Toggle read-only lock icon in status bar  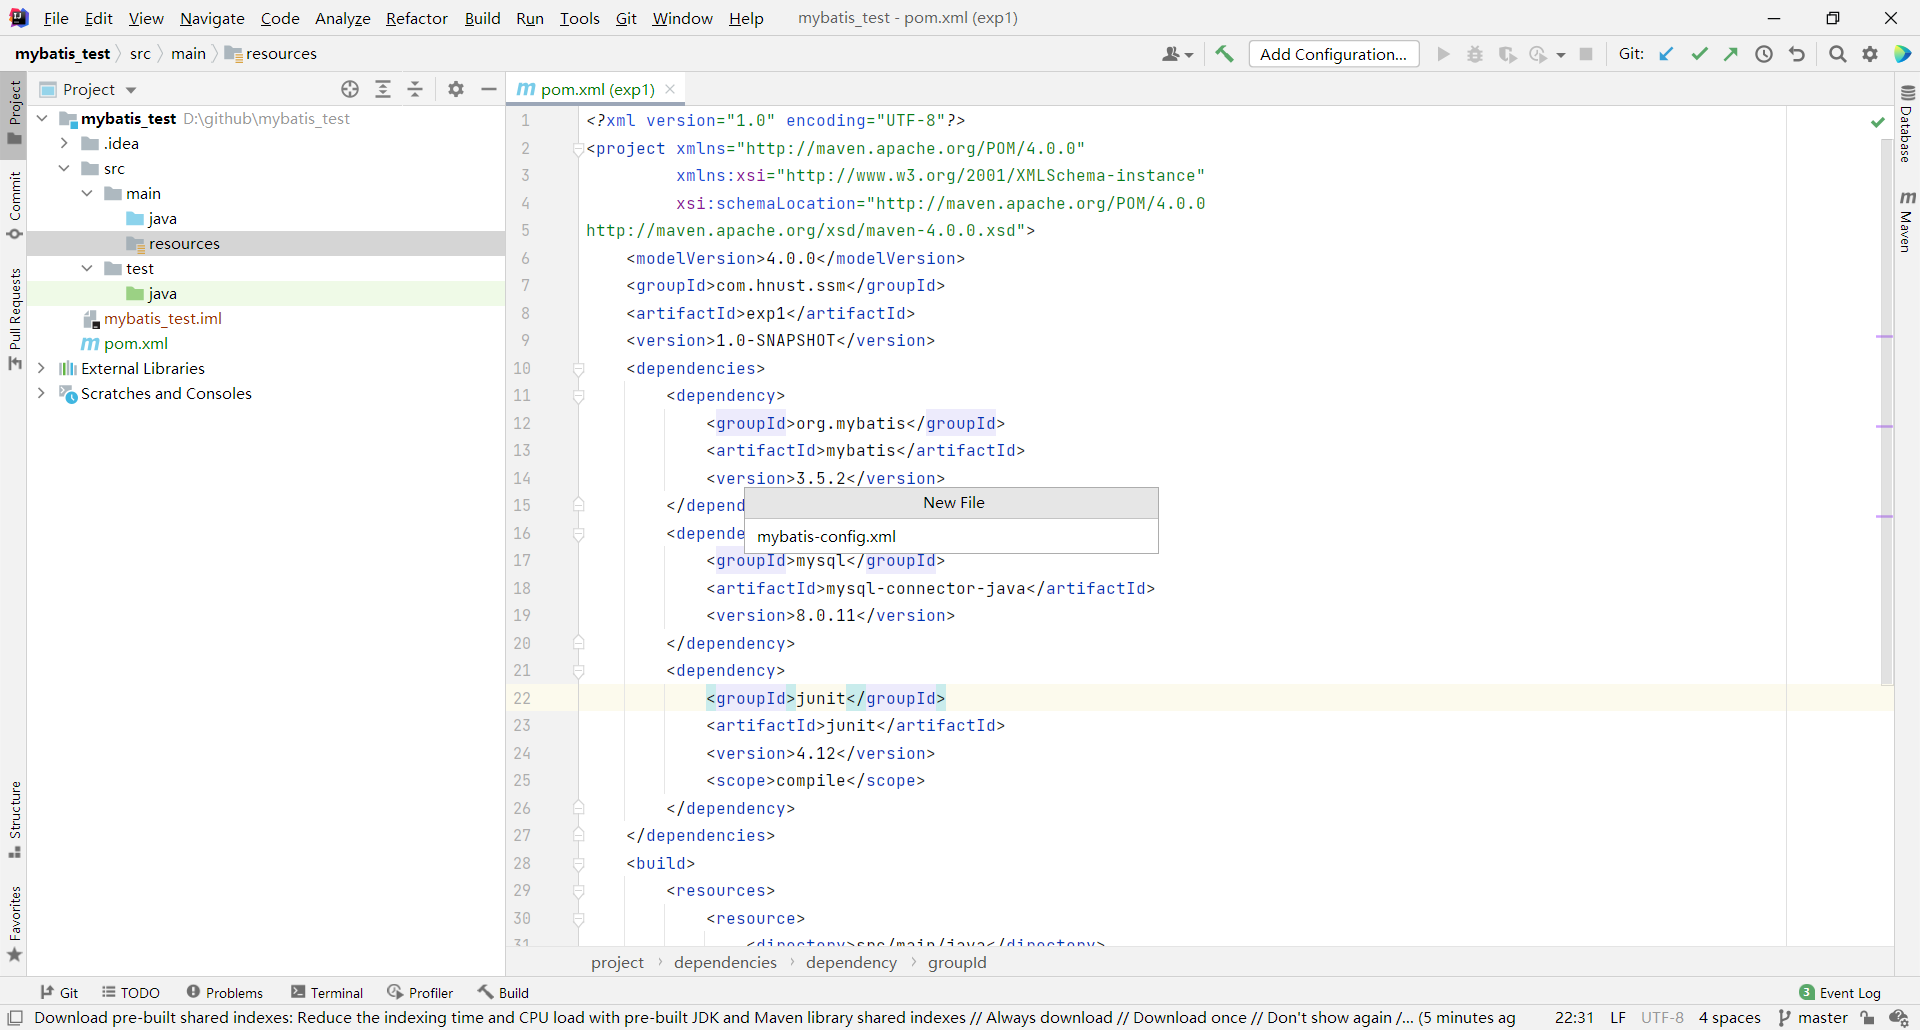tap(1867, 1018)
